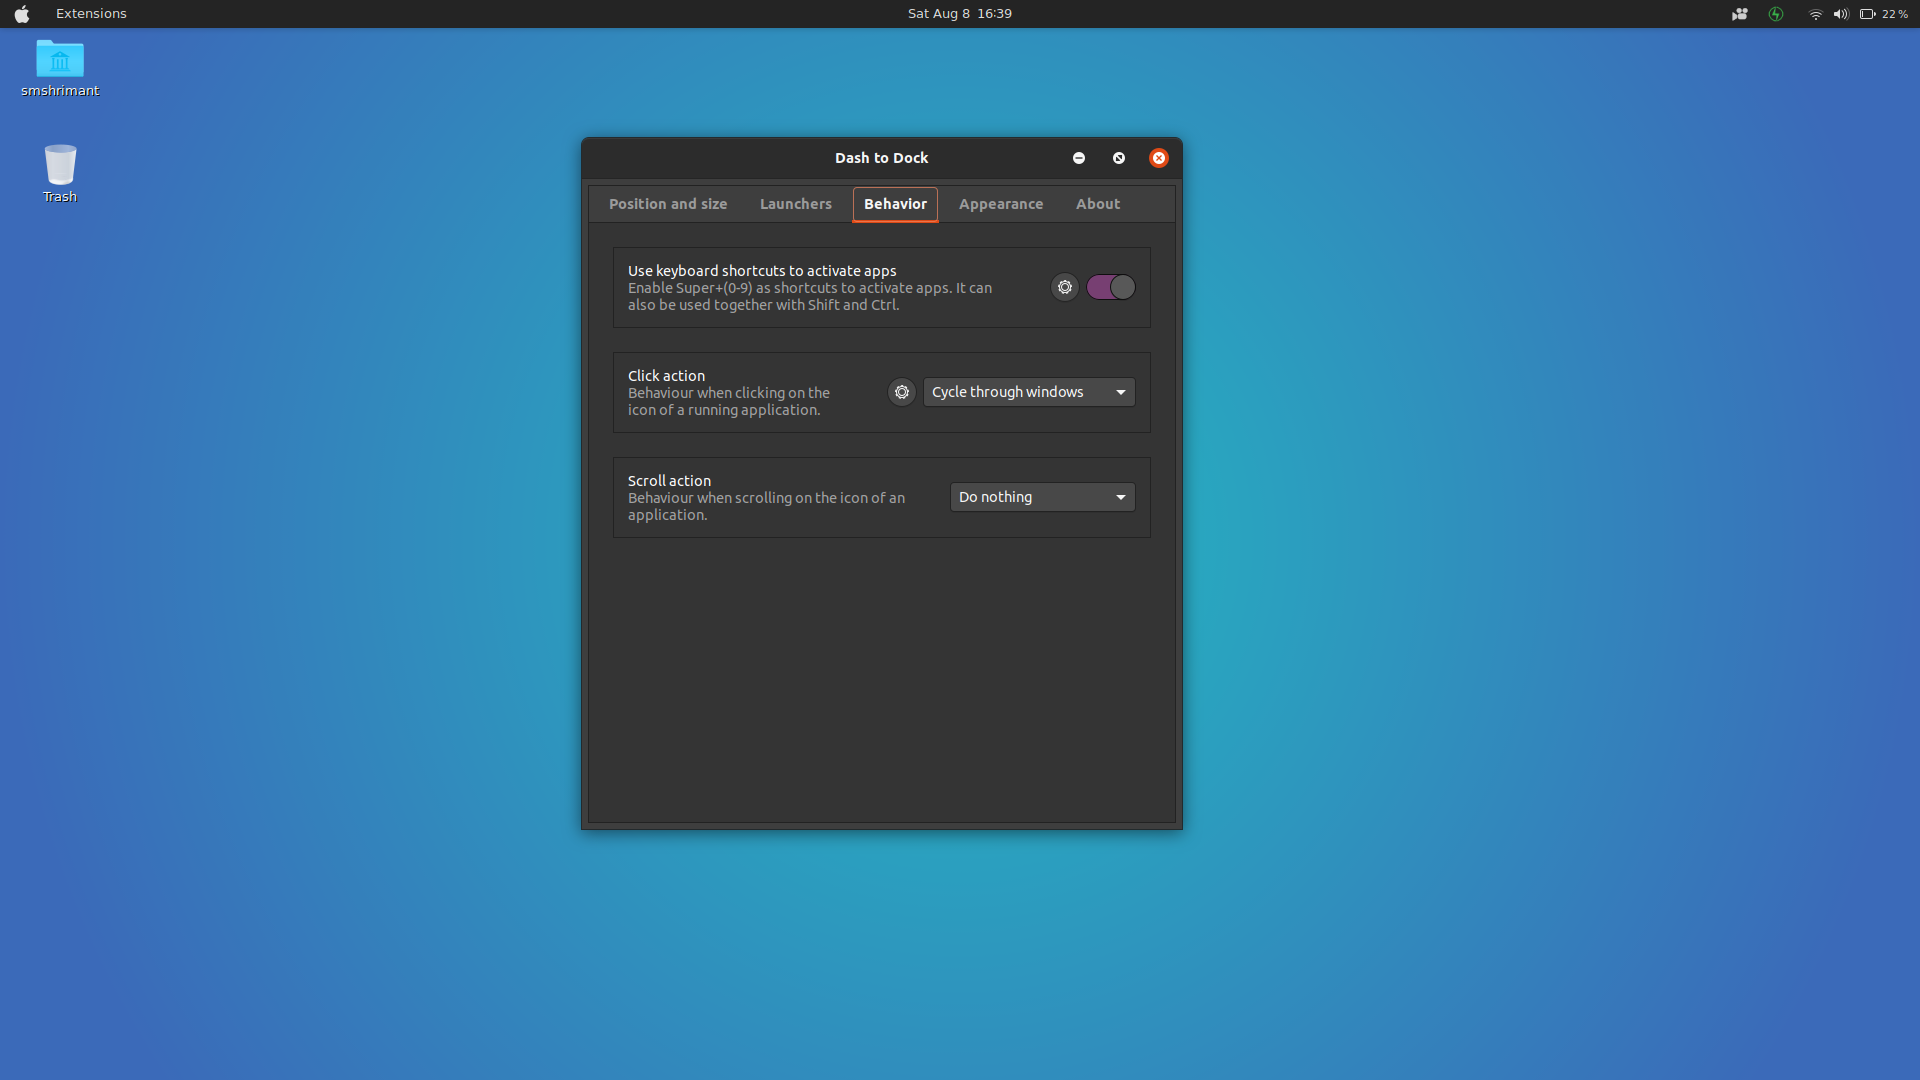Click the green power-bolt tray icon
Image resolution: width=1920 pixels, height=1080 pixels.
pos(1776,14)
